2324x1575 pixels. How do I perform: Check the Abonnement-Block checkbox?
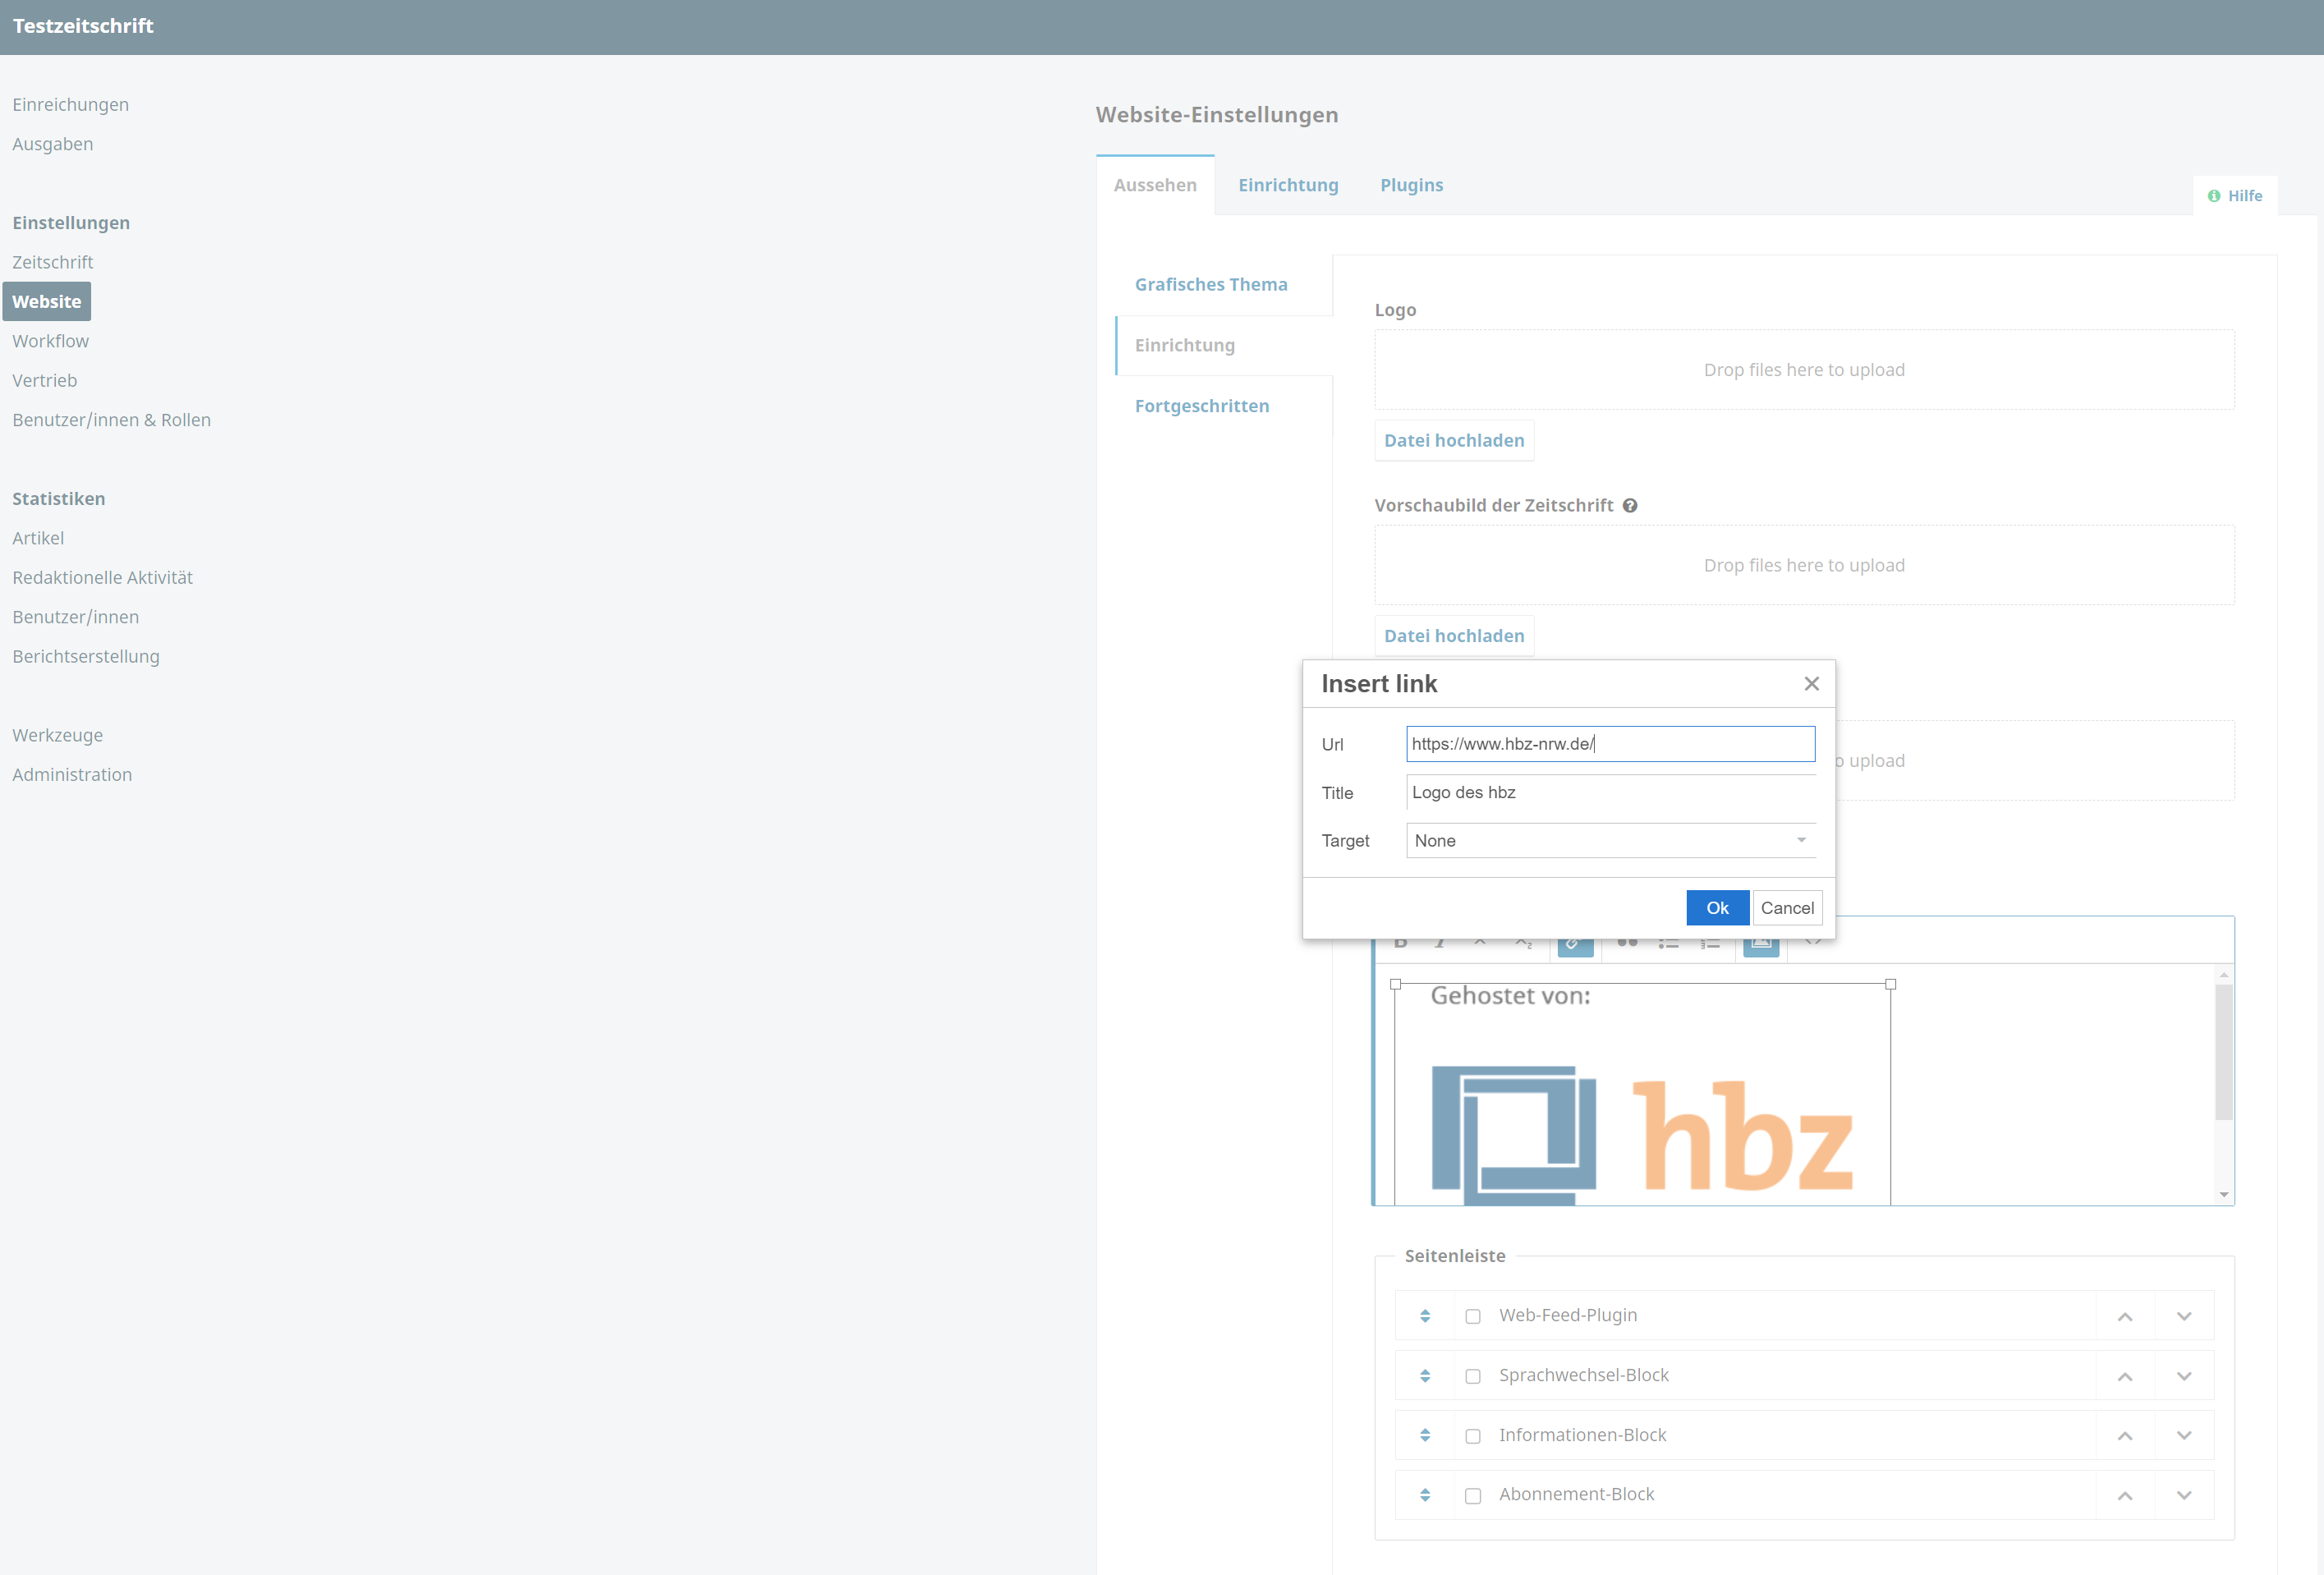tap(1473, 1496)
